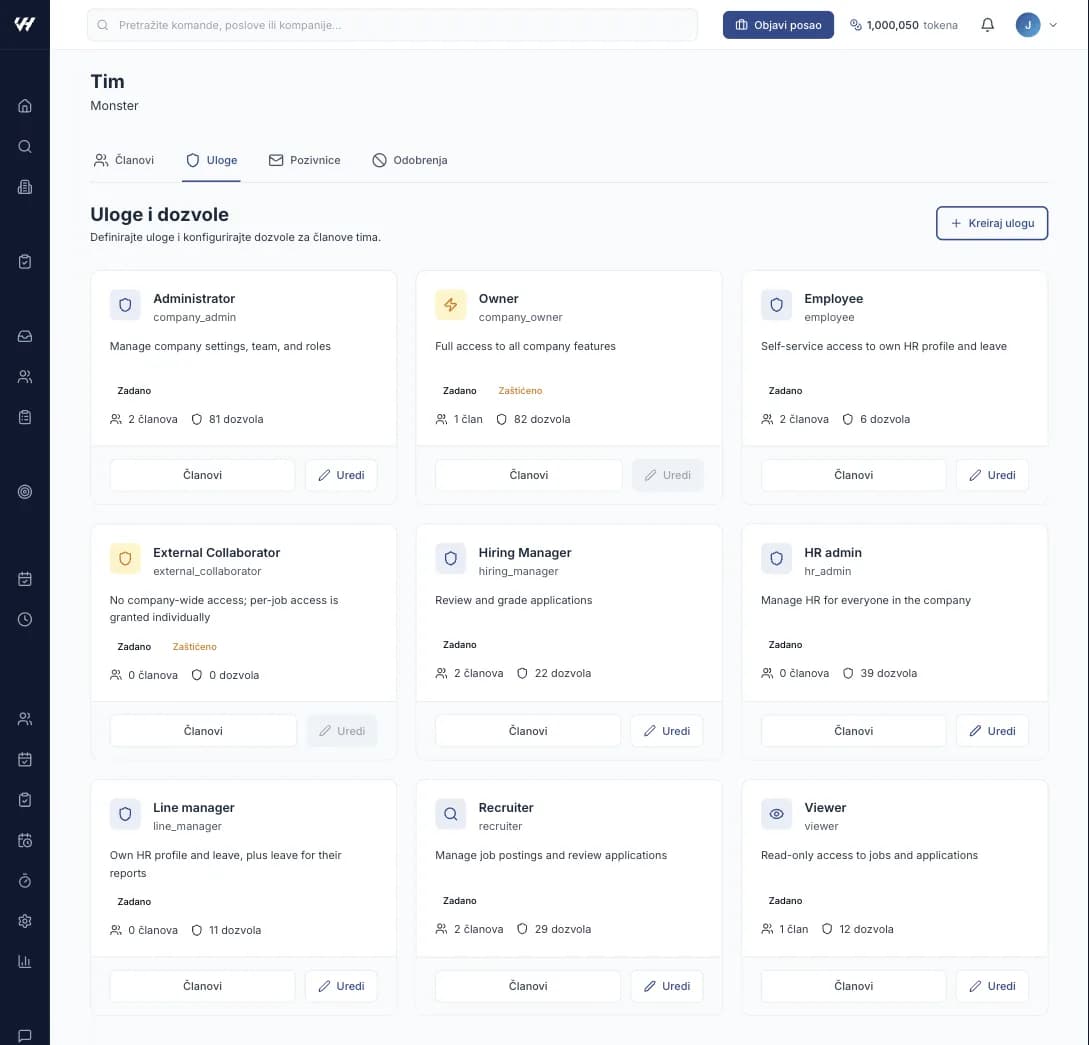Viewport: 1089px width, 1045px height.
Task: Click Uredi on Employee role card
Action: pos(992,475)
